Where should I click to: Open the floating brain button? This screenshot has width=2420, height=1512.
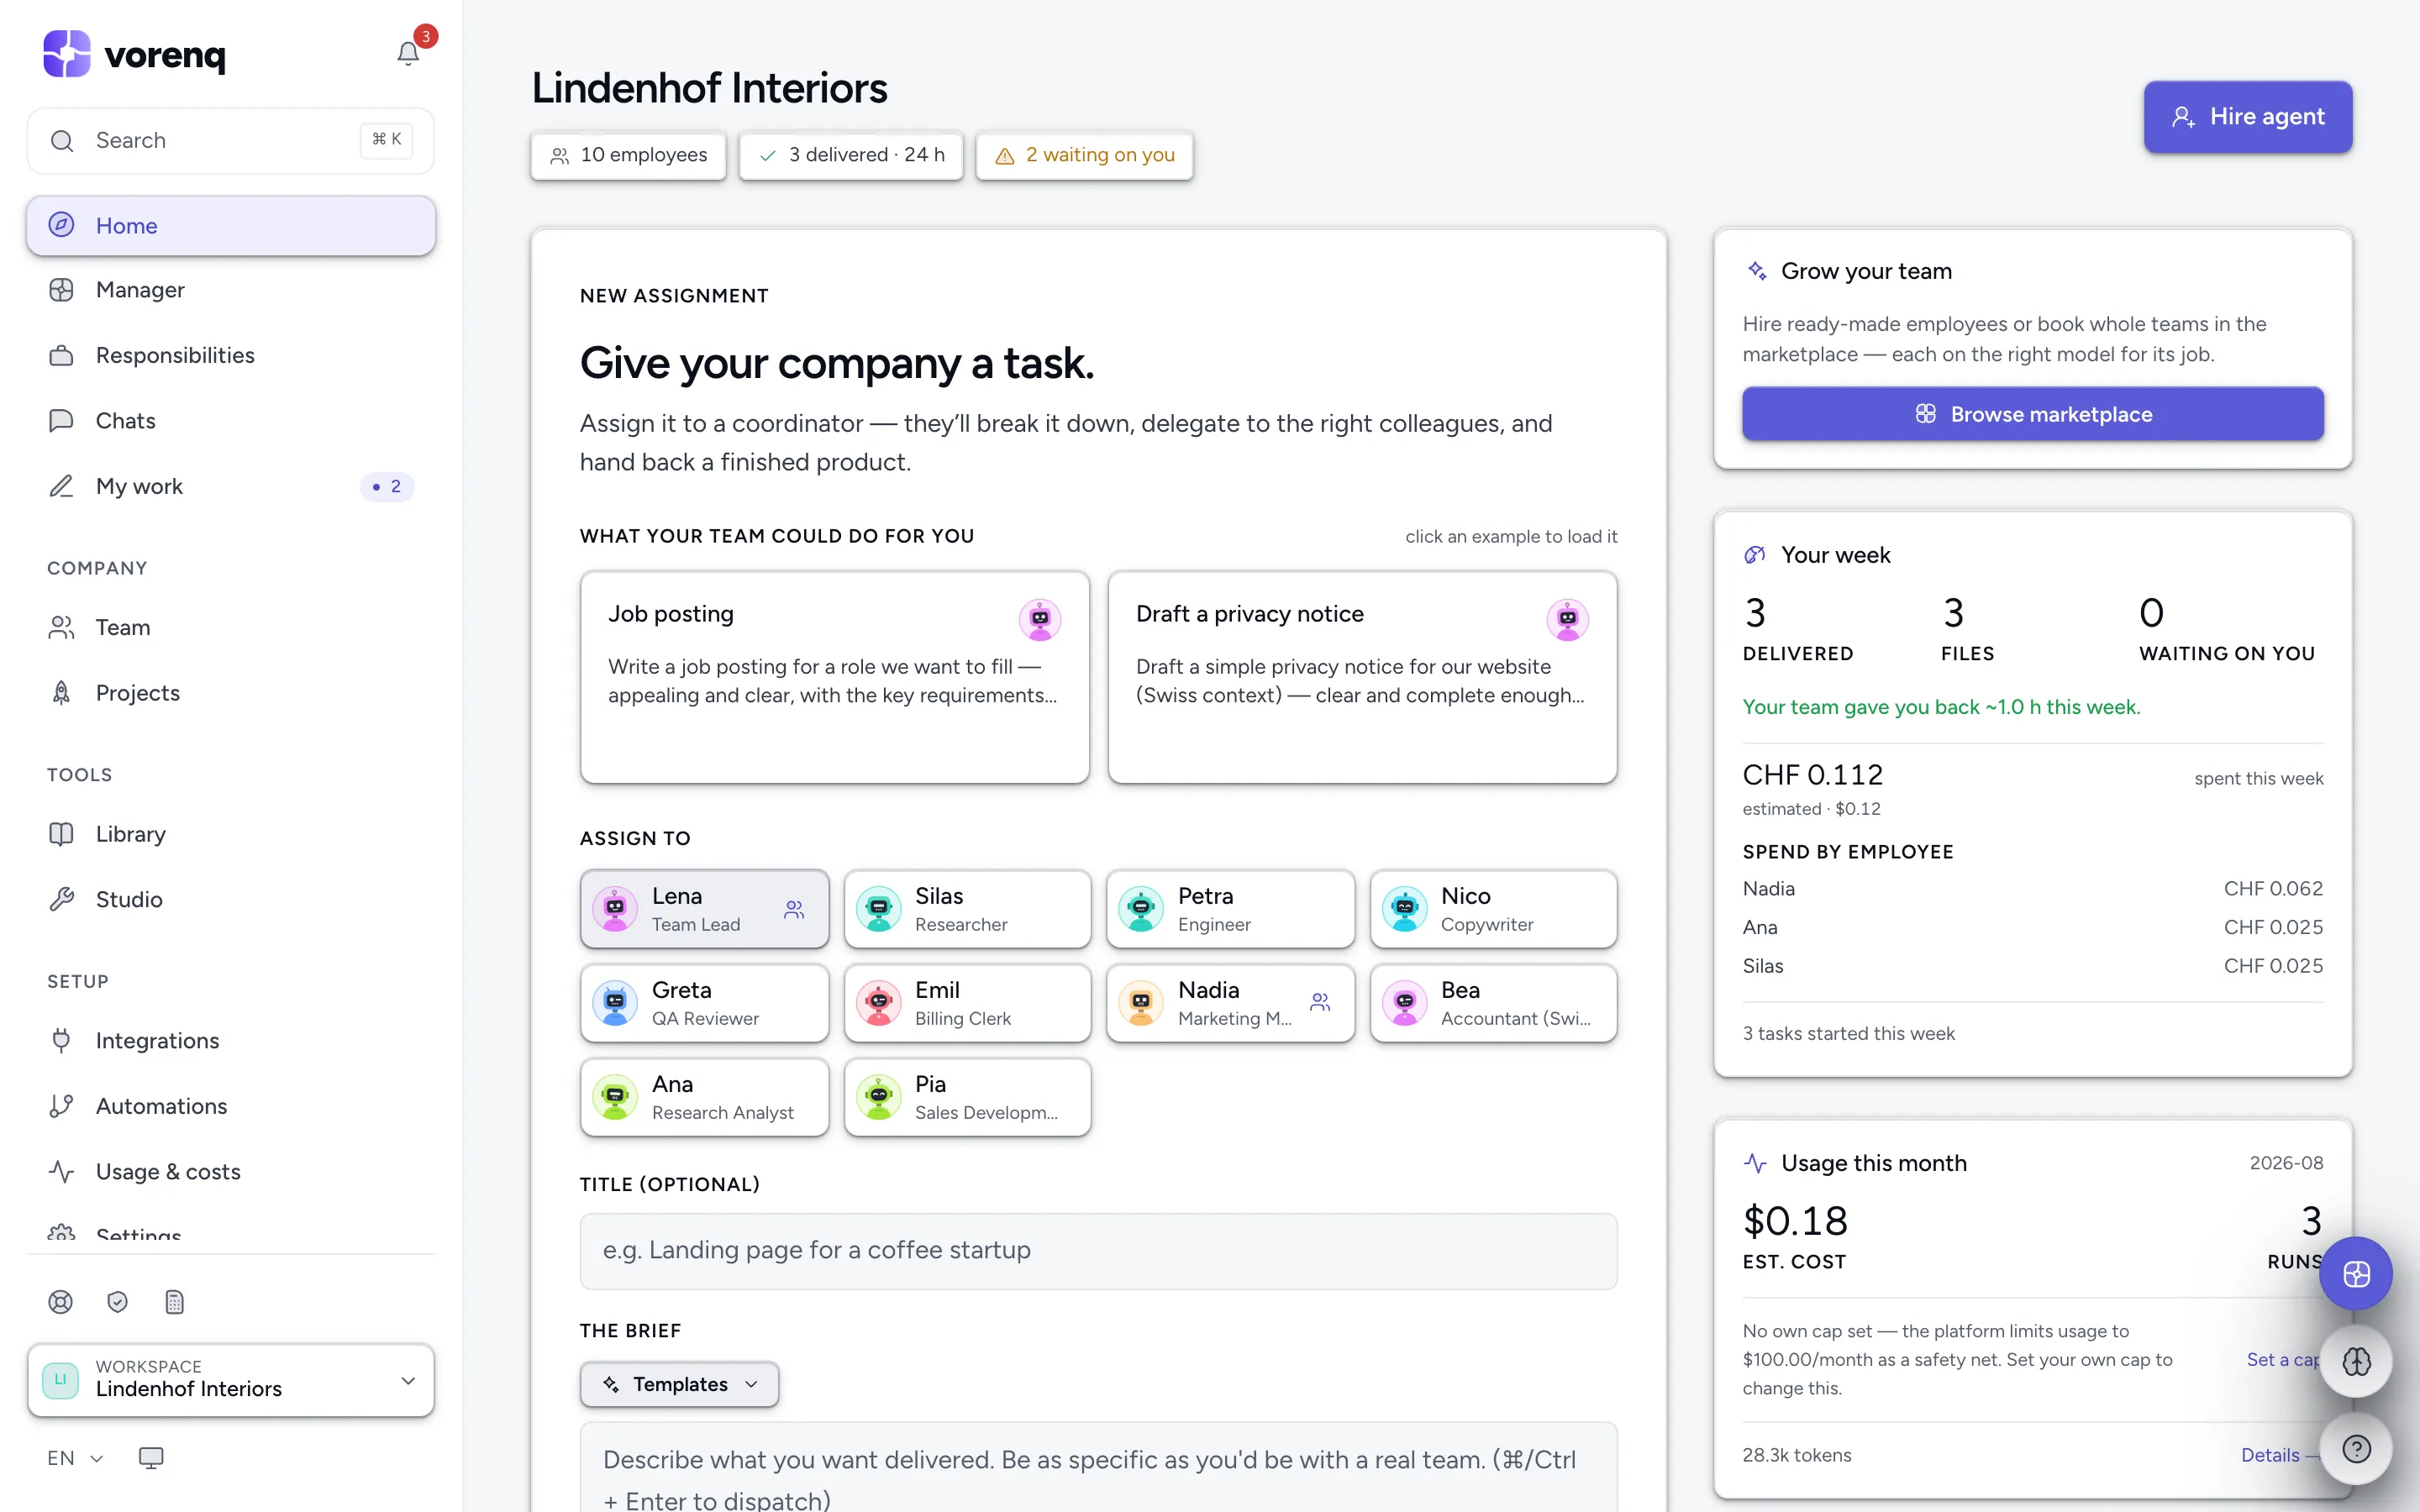point(2356,1361)
